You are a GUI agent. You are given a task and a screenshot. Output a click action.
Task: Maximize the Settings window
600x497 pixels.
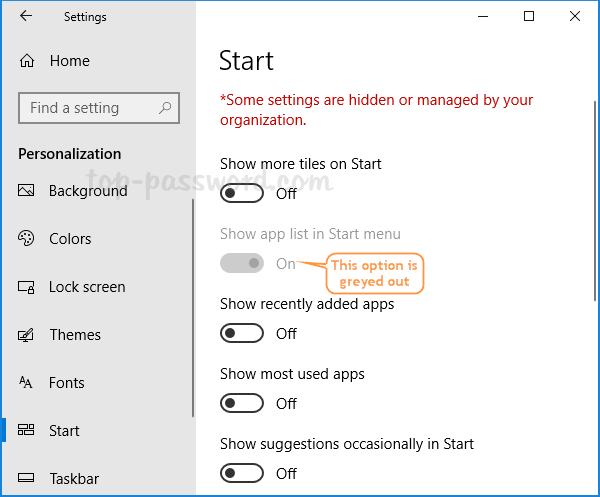point(529,16)
